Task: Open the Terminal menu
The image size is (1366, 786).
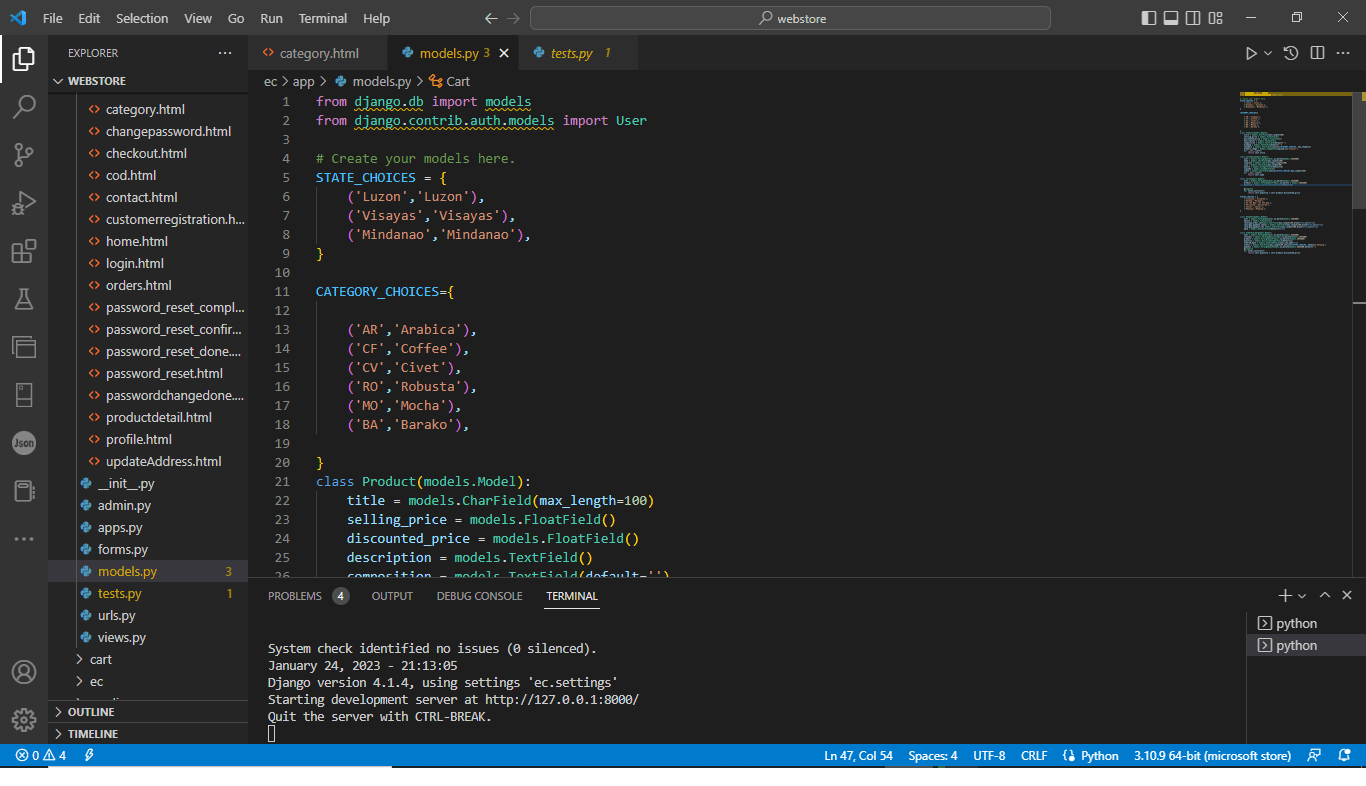Action: [x=322, y=18]
